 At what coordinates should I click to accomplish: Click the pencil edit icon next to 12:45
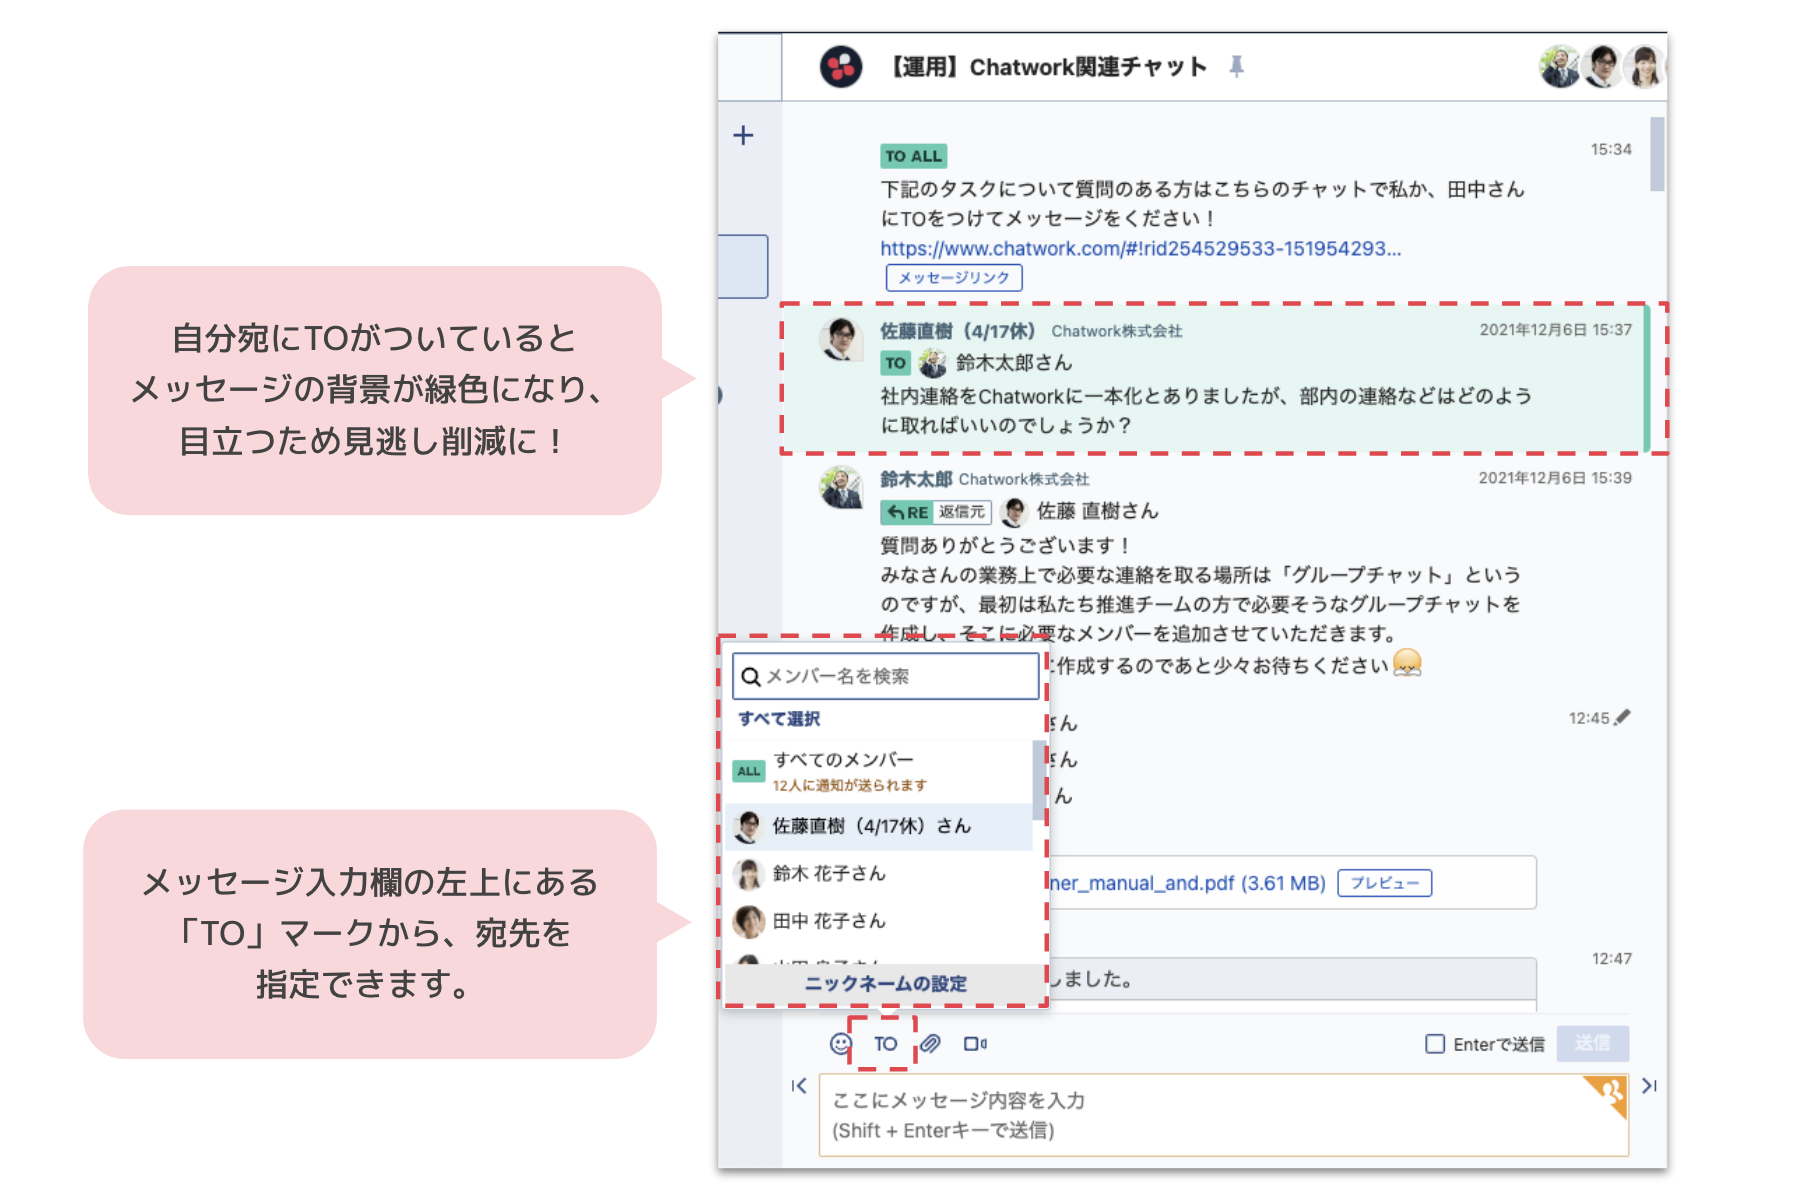(1622, 717)
